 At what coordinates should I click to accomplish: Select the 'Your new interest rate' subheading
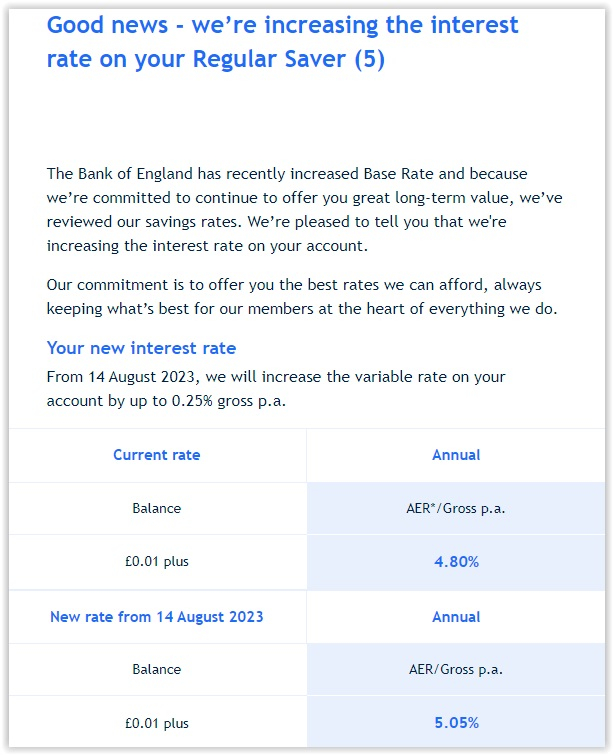(x=142, y=348)
